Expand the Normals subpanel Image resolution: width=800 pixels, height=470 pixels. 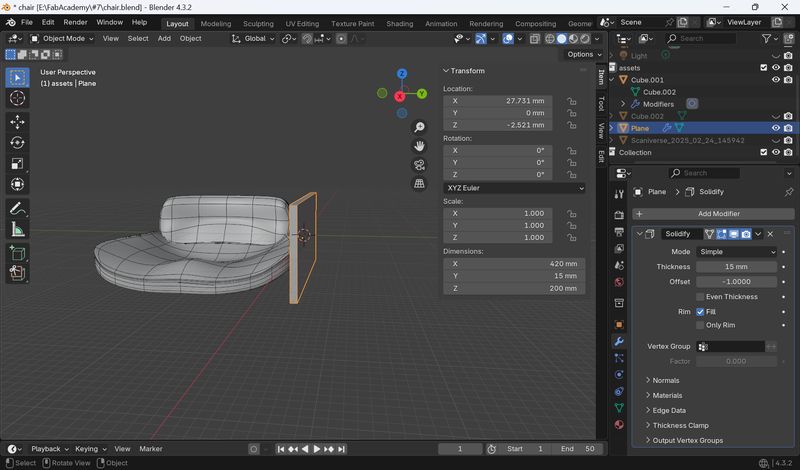pos(665,380)
